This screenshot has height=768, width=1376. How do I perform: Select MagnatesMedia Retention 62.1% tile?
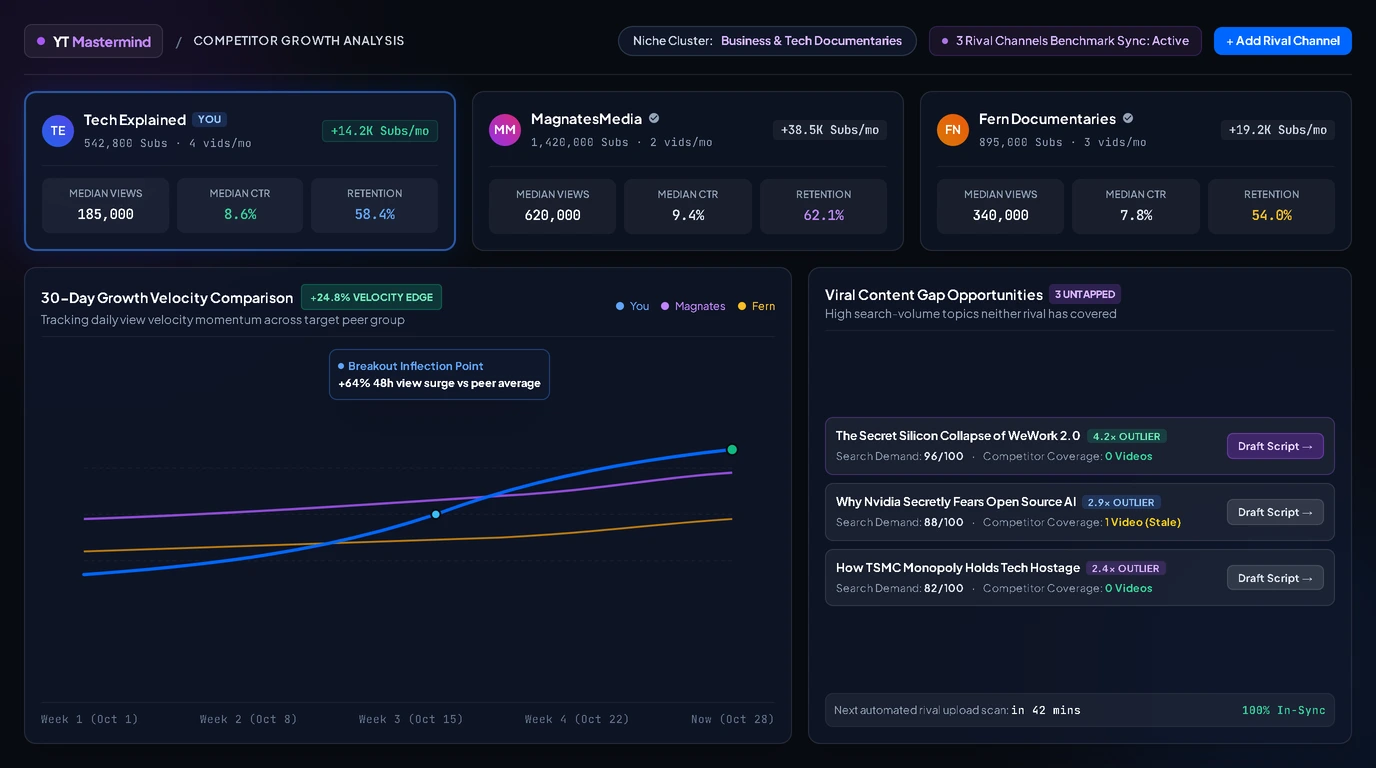(x=823, y=206)
